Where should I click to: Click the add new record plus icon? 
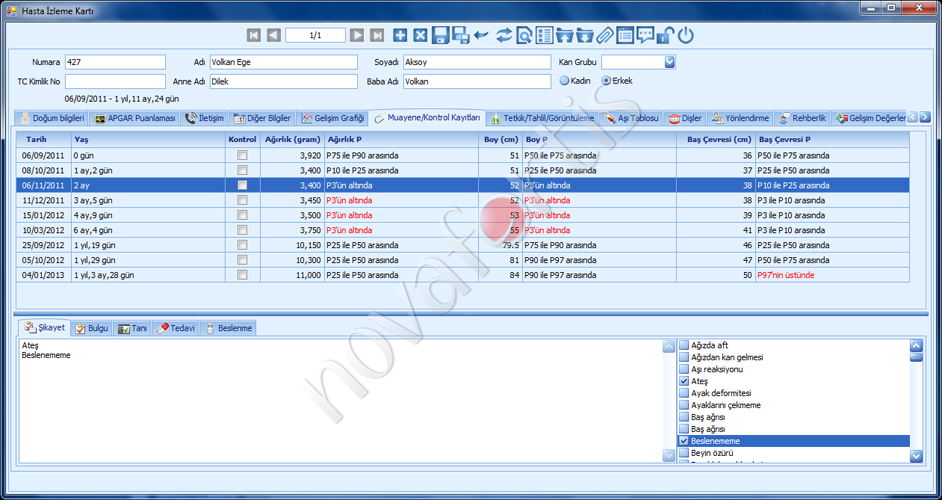[400, 35]
